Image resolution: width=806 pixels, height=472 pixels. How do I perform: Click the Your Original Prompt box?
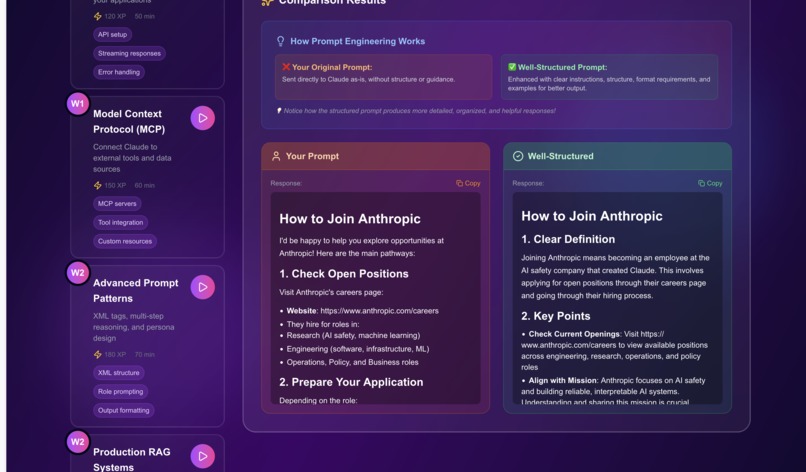pyautogui.click(x=383, y=77)
